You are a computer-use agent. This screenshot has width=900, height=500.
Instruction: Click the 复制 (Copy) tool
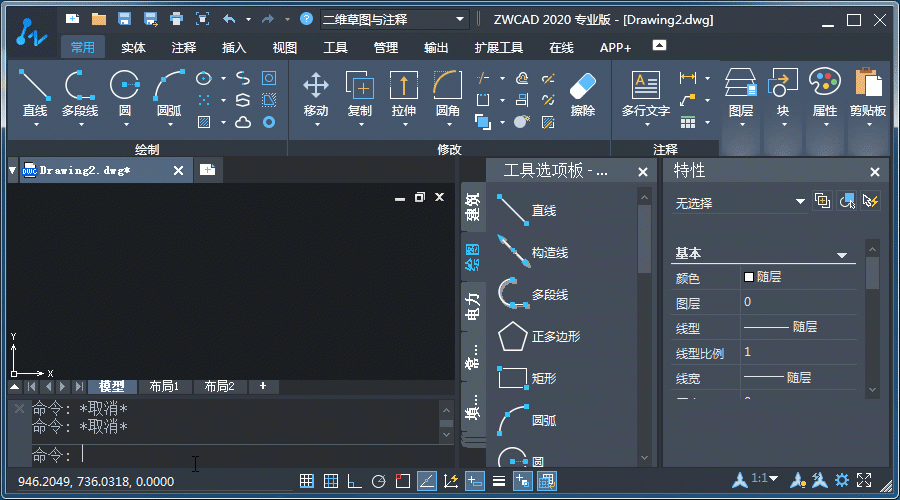click(x=359, y=93)
